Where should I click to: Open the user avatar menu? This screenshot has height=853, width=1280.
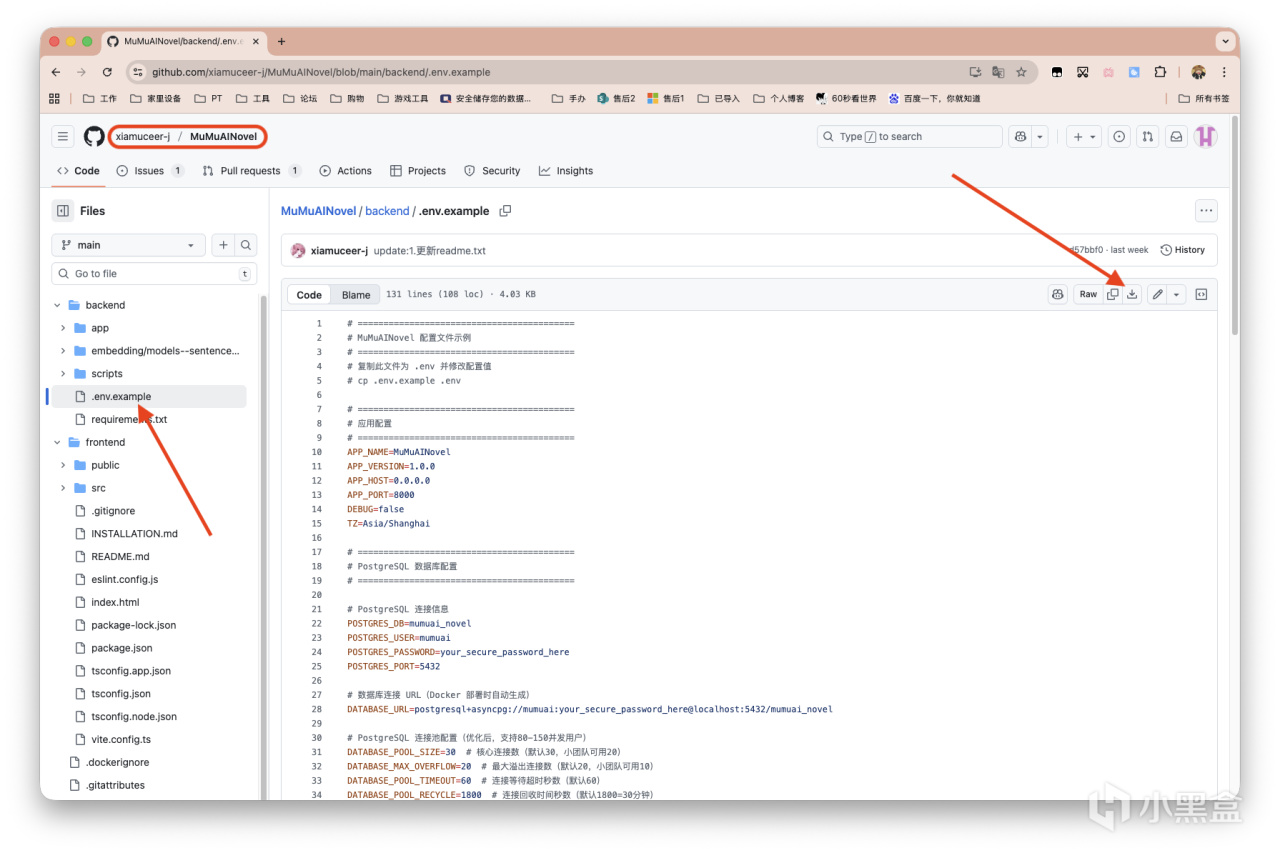click(1206, 137)
